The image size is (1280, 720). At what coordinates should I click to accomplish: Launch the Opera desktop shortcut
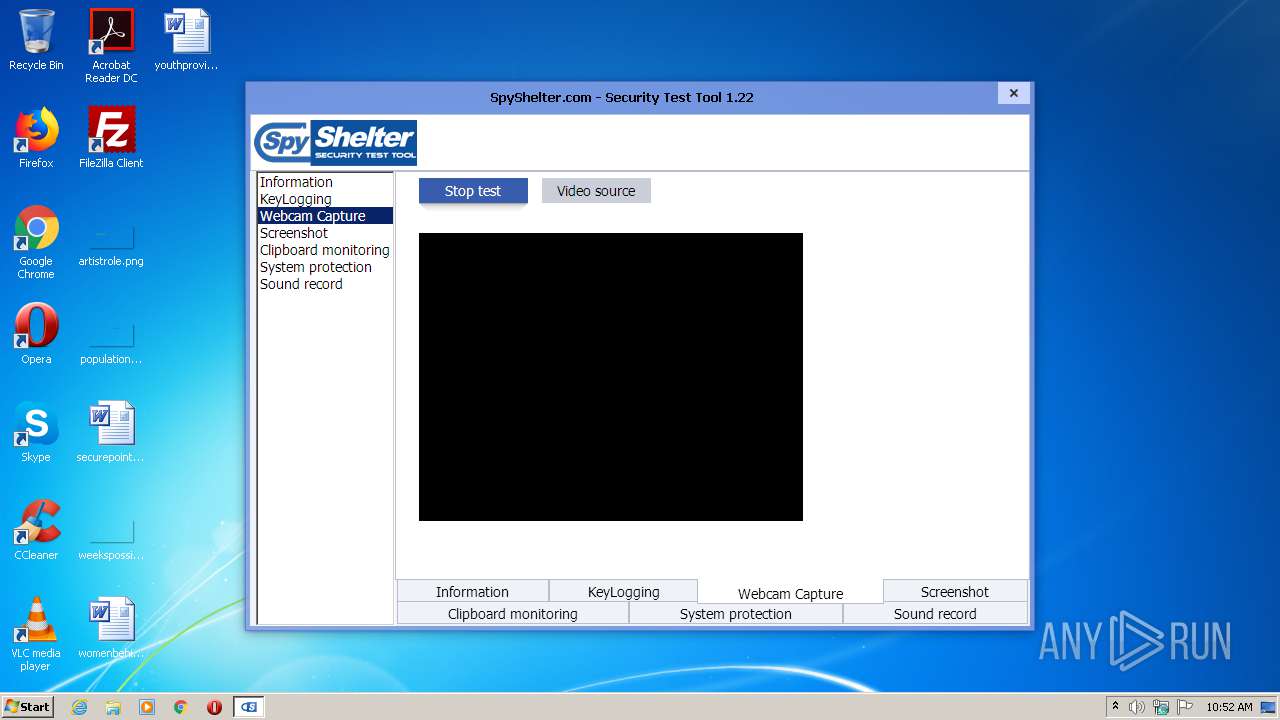(36, 334)
